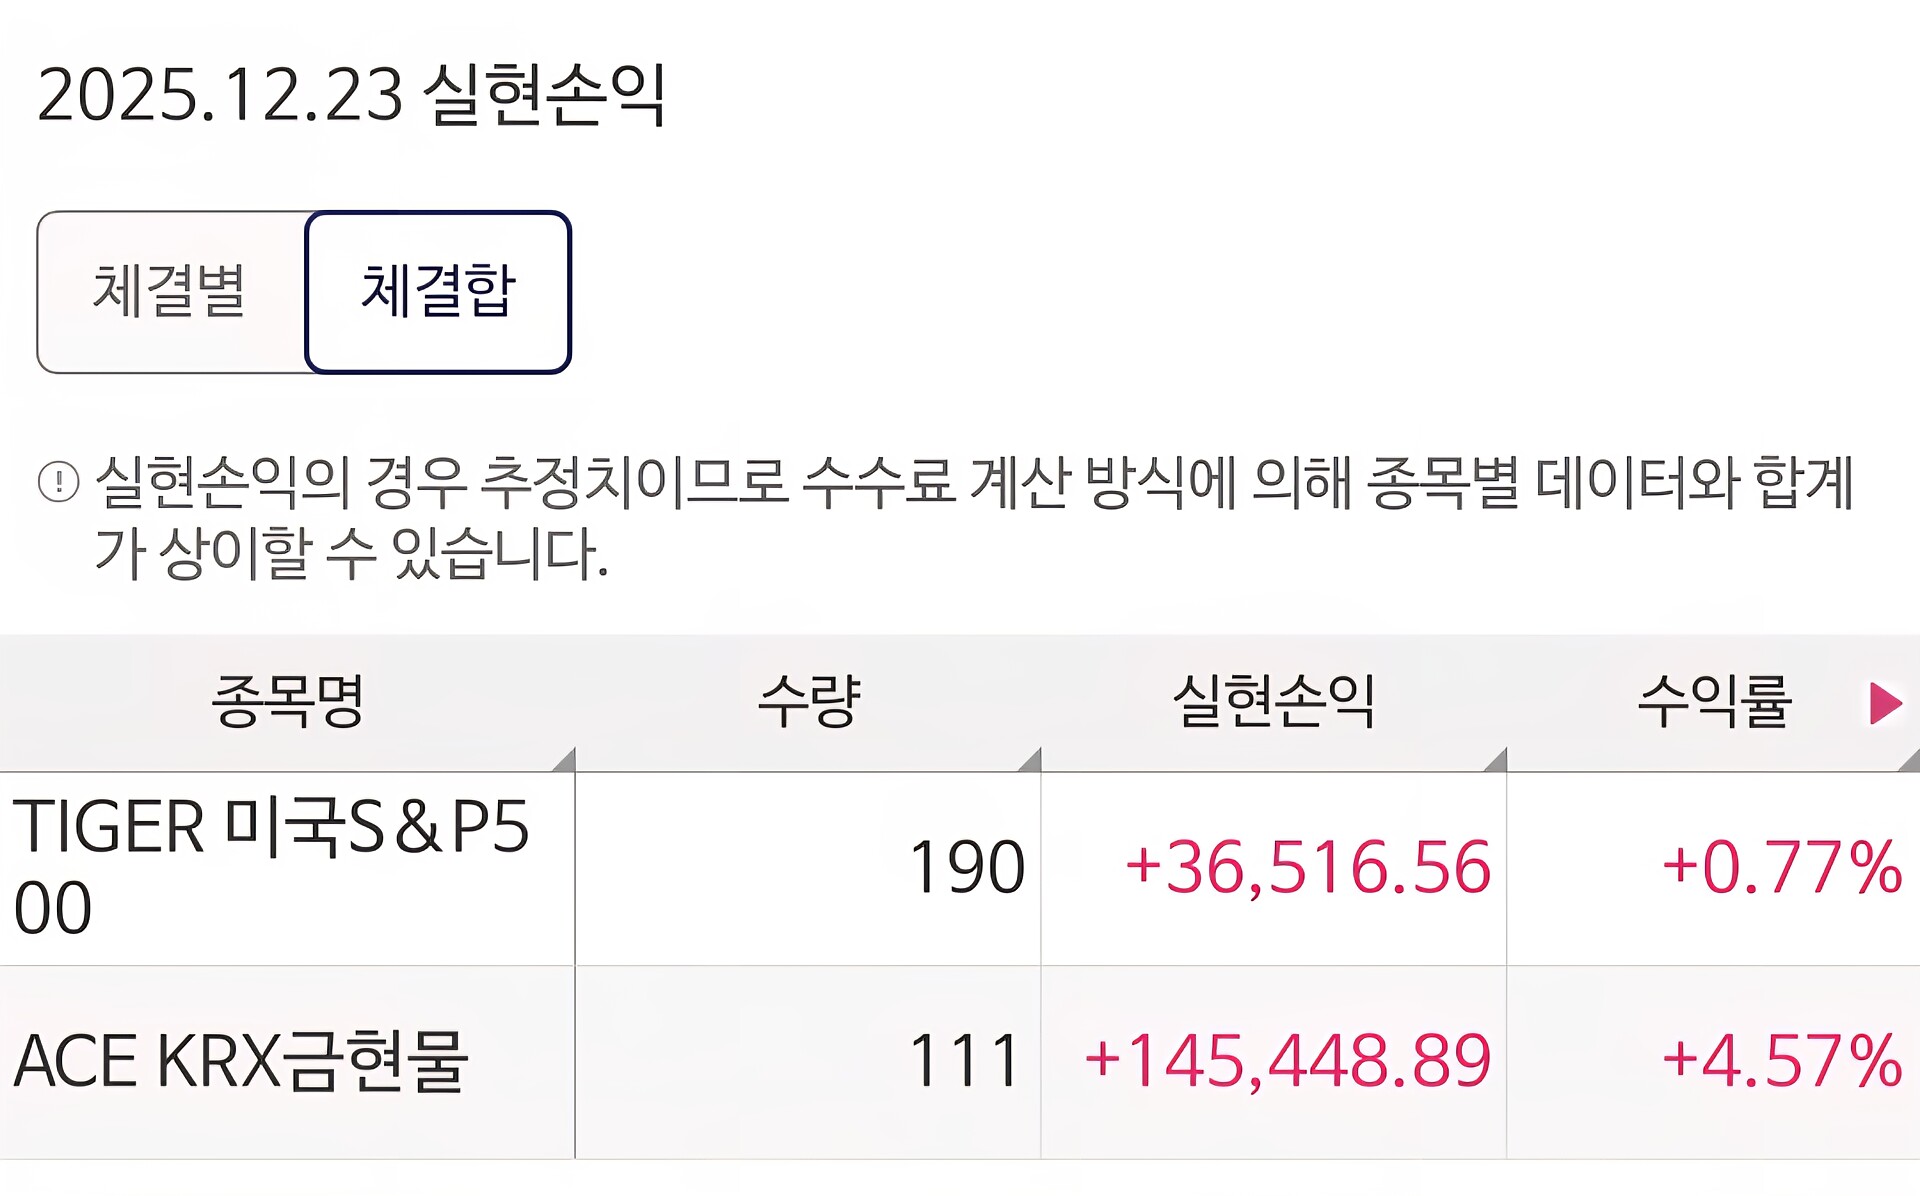Screen dimensions: 1920x1196
Task: Tap the pink arrow to show more columns
Action: pyautogui.click(x=1885, y=703)
